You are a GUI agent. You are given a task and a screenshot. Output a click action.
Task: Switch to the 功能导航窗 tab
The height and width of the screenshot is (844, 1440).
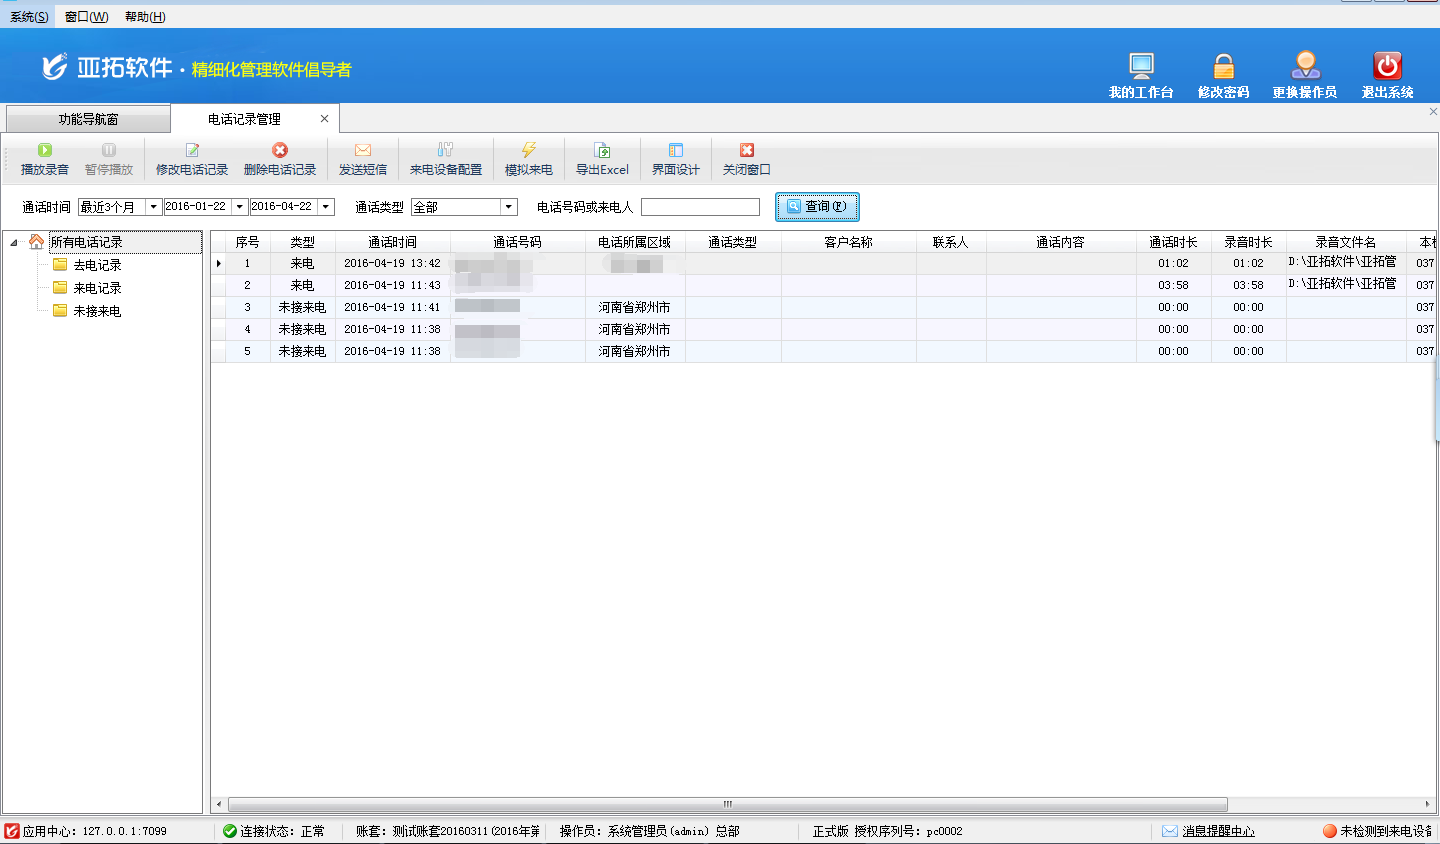88,119
